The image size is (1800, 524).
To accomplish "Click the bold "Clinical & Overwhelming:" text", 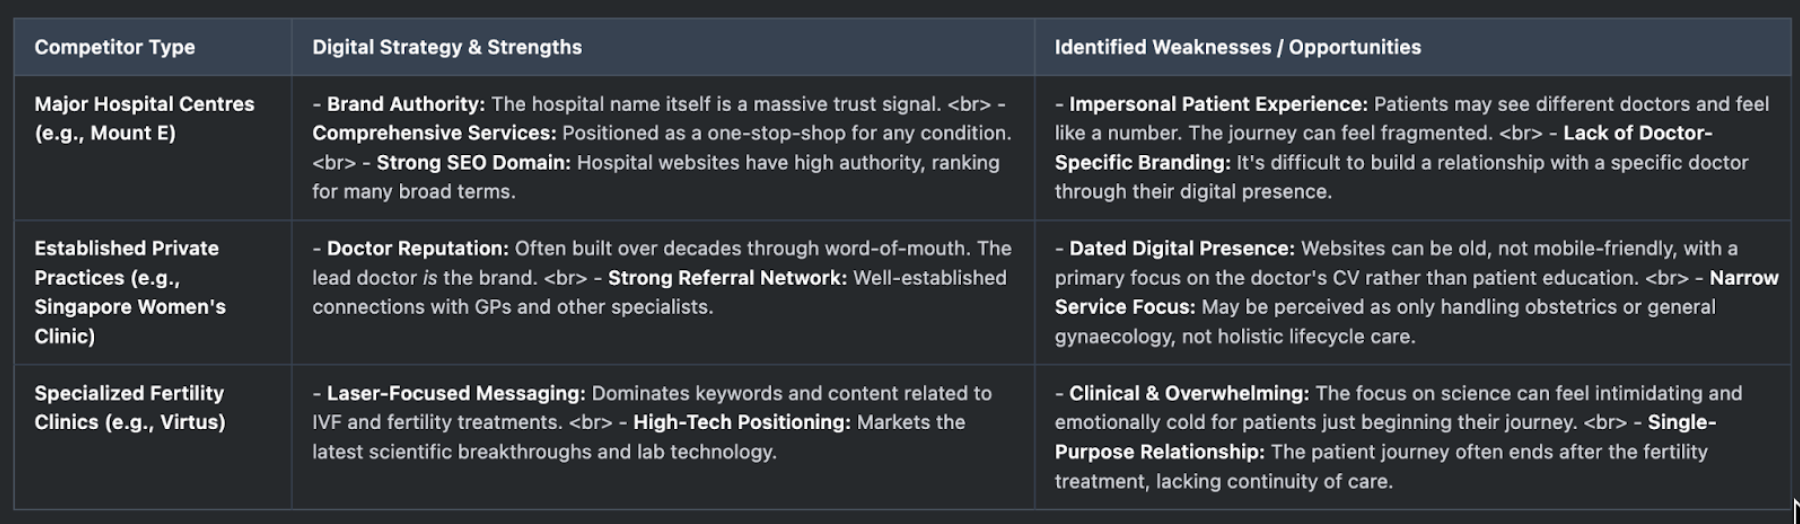I will coord(1188,393).
